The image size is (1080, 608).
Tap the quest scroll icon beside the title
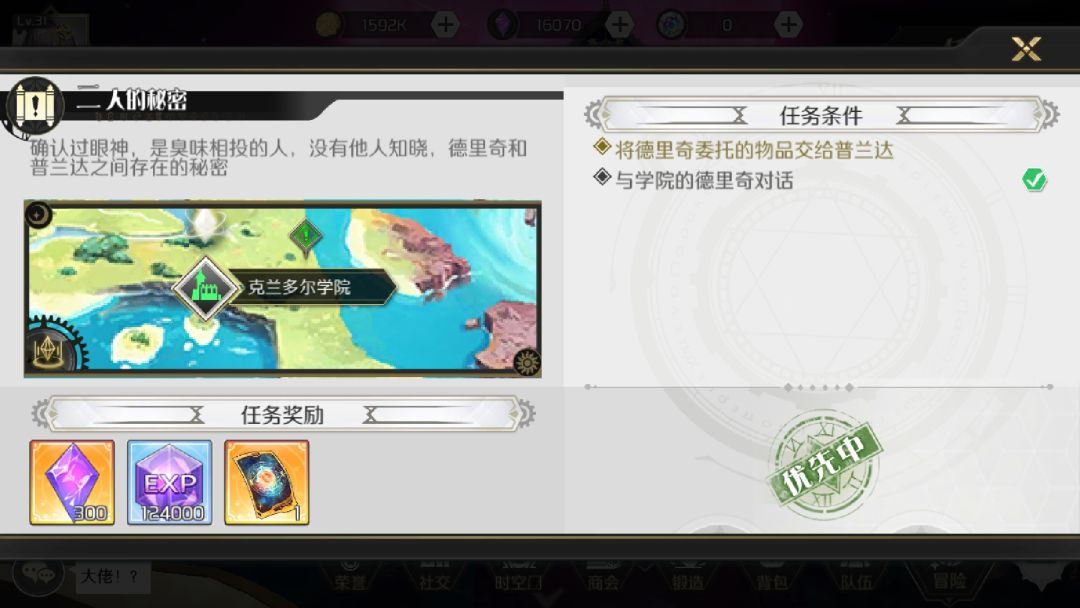pyautogui.click(x=34, y=106)
